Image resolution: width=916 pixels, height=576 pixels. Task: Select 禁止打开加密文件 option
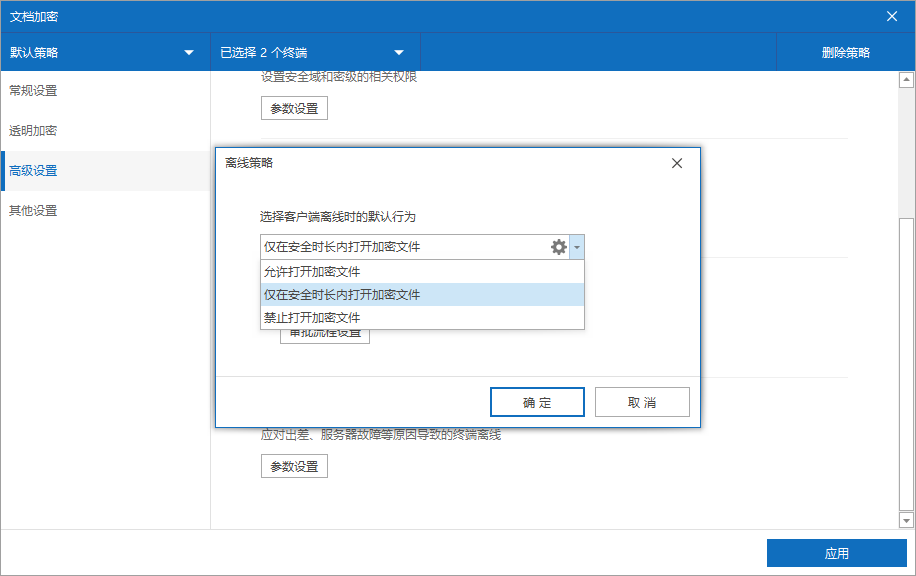tap(422, 318)
